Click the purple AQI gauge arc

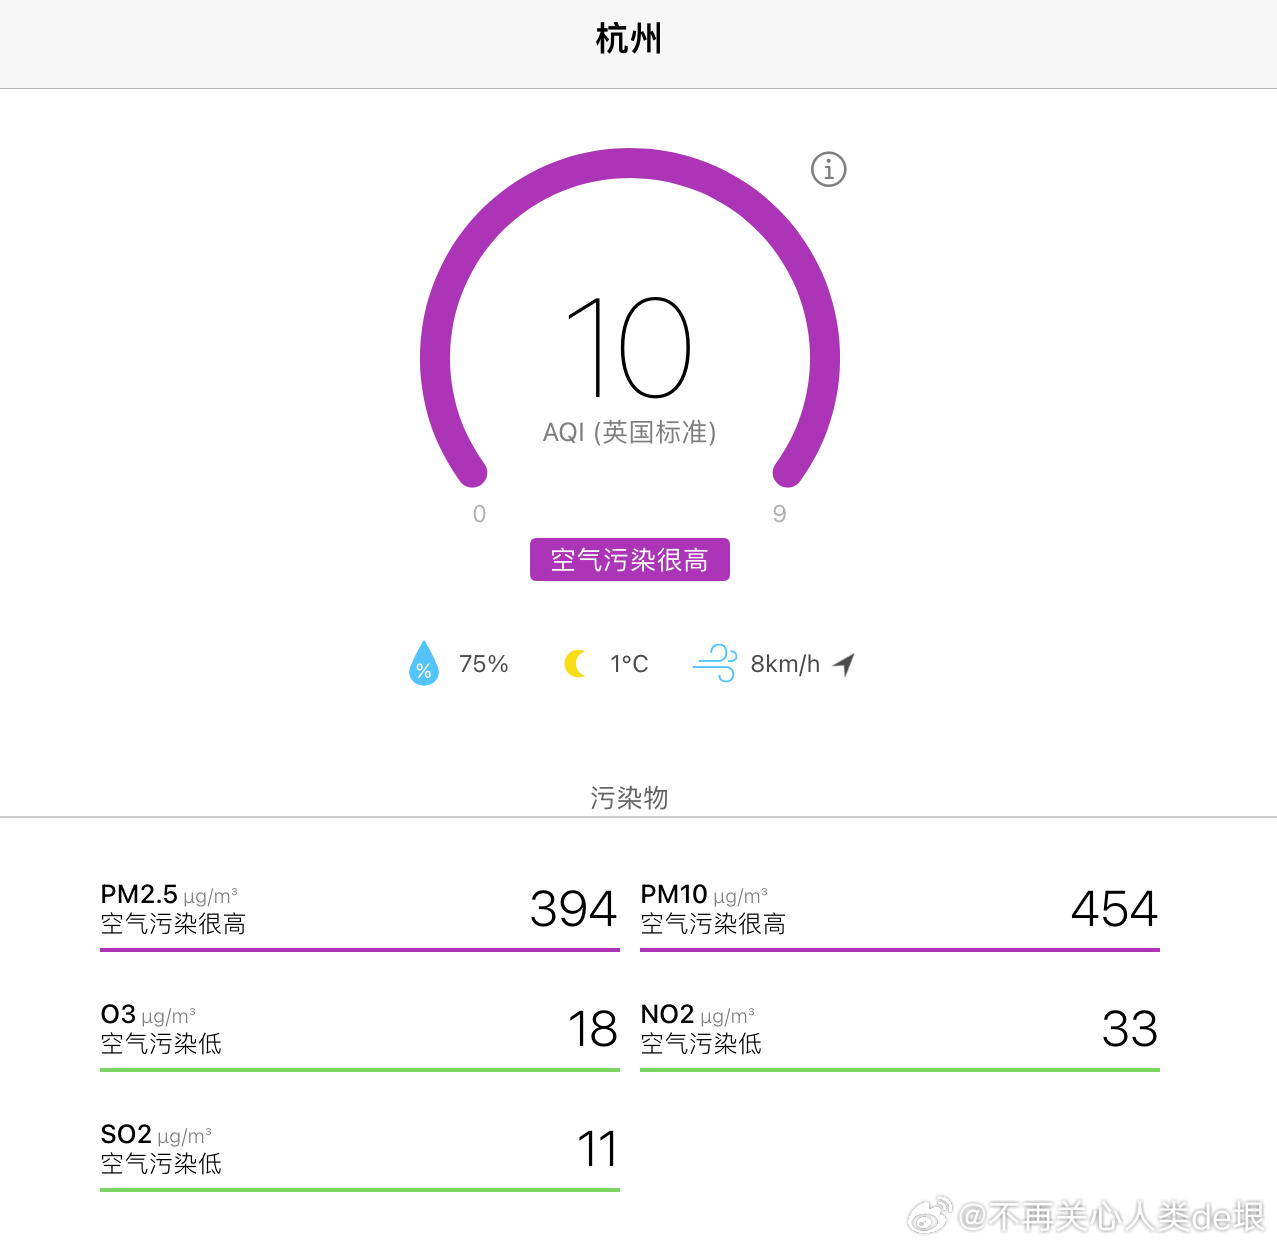coord(629,164)
